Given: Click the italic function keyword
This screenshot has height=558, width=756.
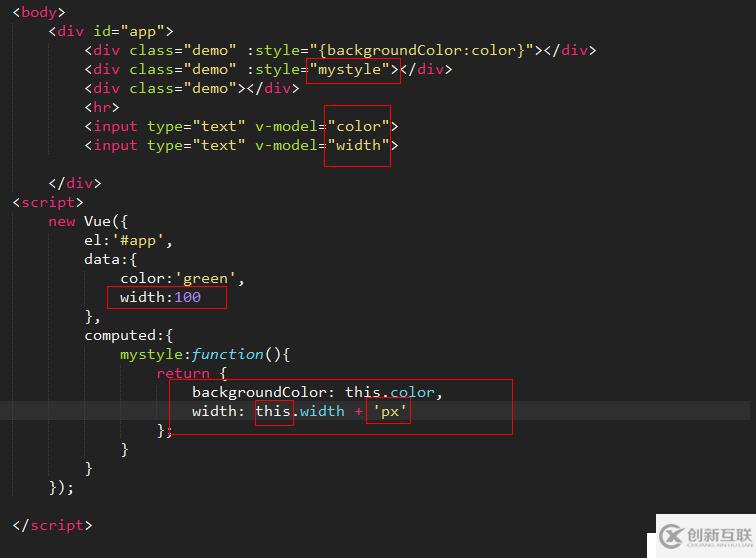Looking at the screenshot, I should (228, 354).
